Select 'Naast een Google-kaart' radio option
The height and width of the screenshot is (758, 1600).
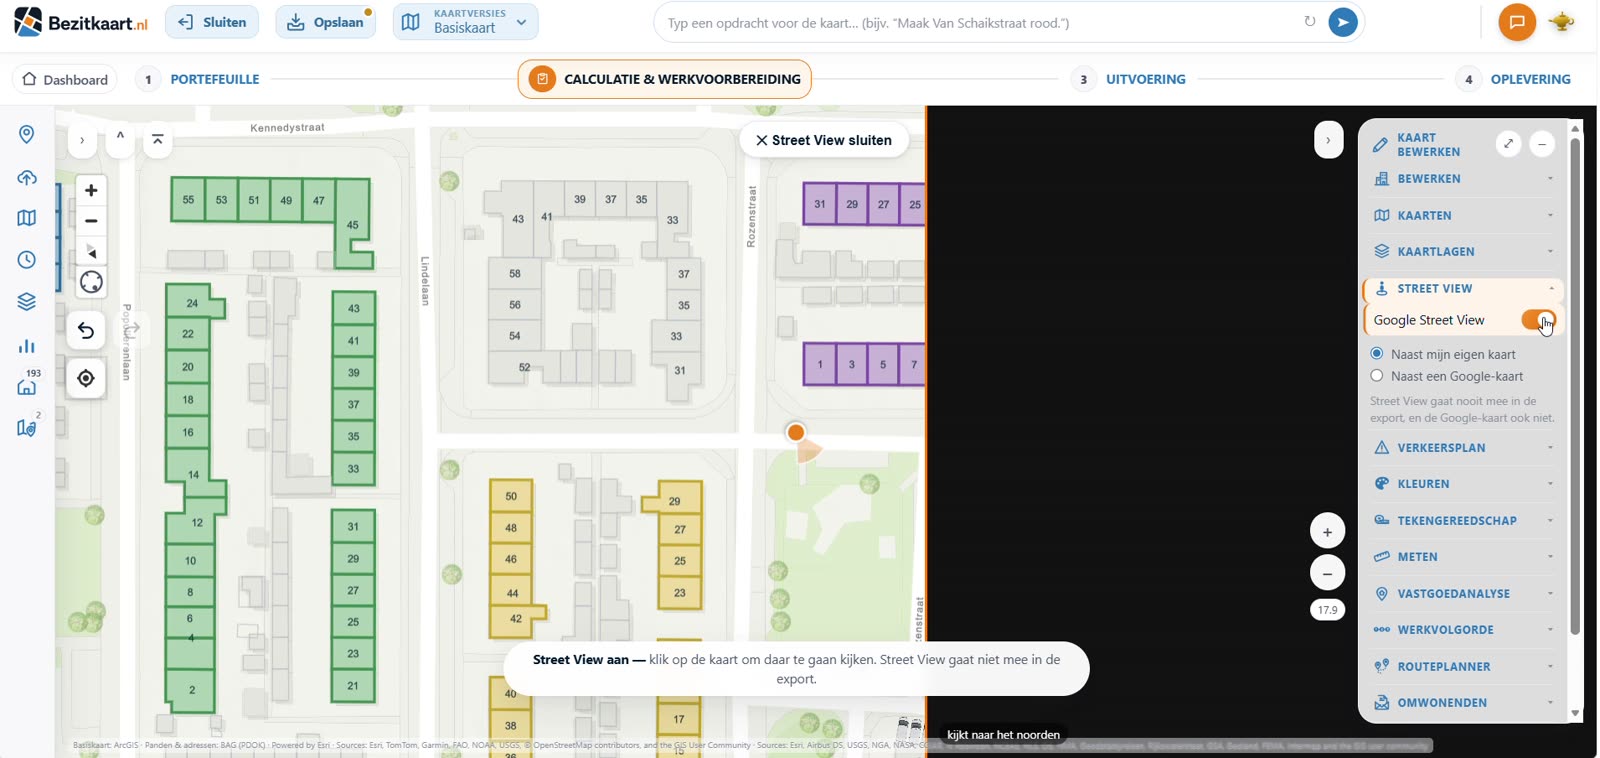point(1377,376)
